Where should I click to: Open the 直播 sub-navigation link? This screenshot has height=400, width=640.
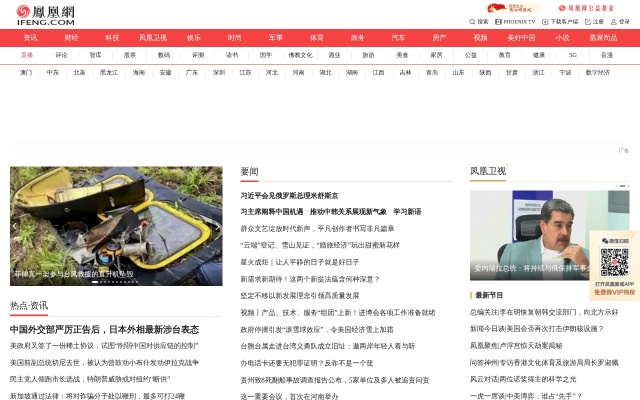pos(27,55)
